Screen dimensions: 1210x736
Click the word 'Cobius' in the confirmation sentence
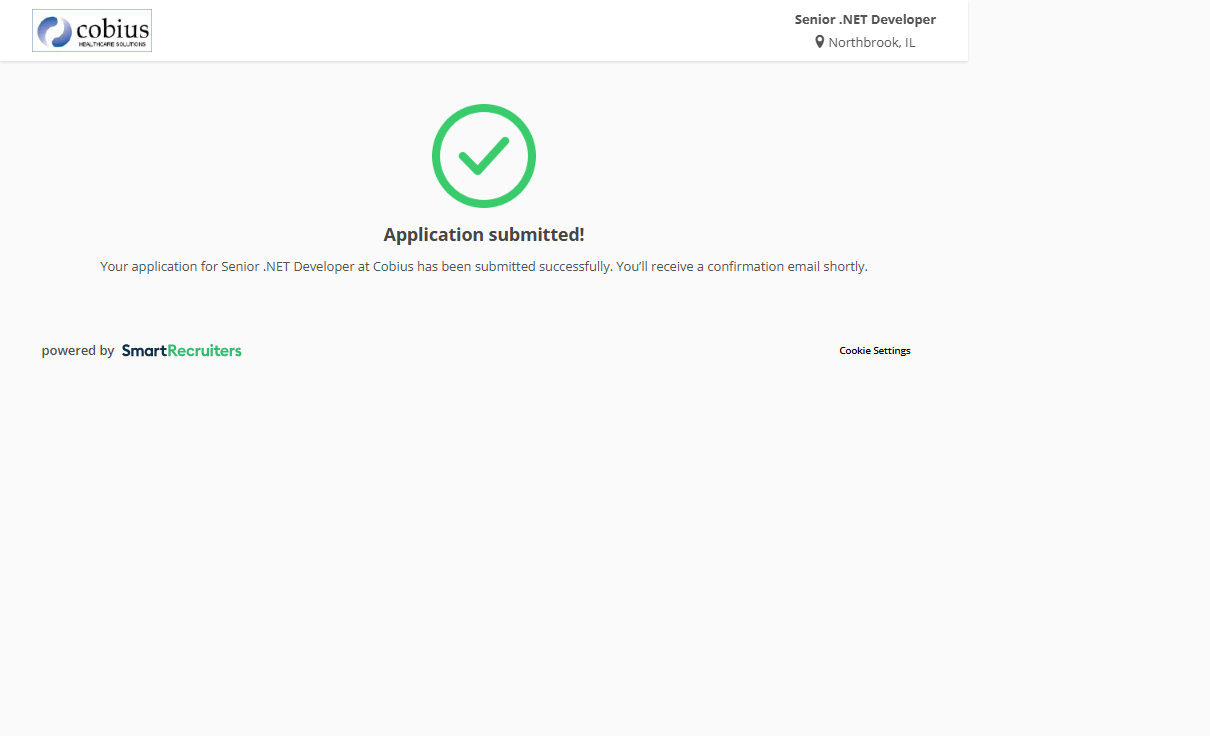(393, 267)
